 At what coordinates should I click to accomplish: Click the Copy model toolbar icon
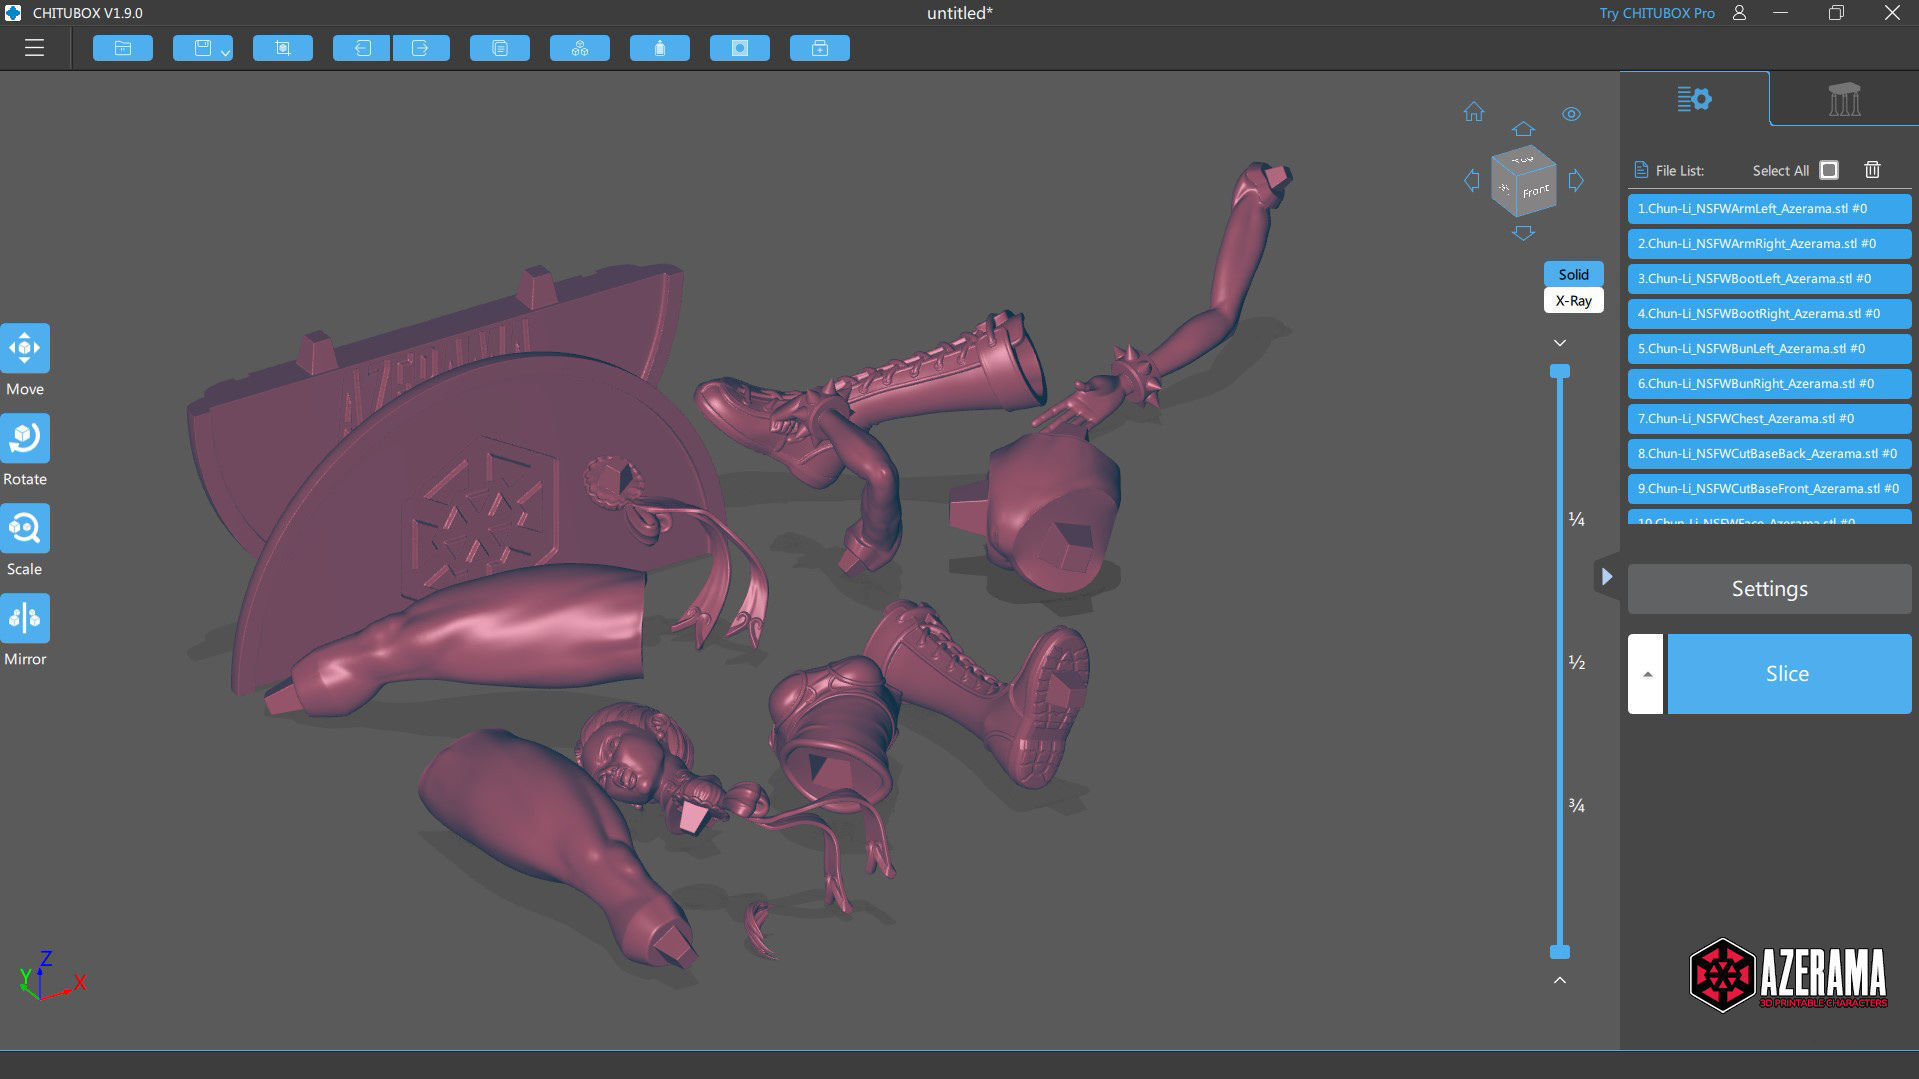pyautogui.click(x=500, y=48)
